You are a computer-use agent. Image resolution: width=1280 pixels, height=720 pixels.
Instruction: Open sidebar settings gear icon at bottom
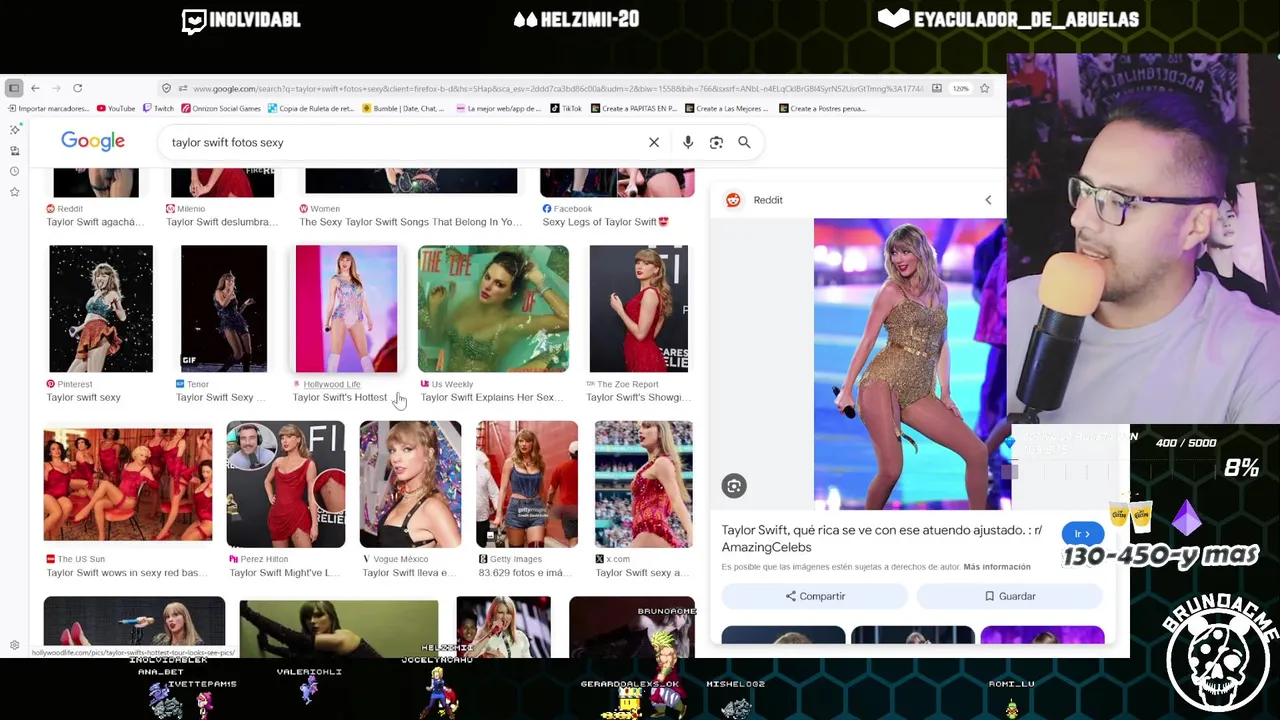click(x=14, y=645)
